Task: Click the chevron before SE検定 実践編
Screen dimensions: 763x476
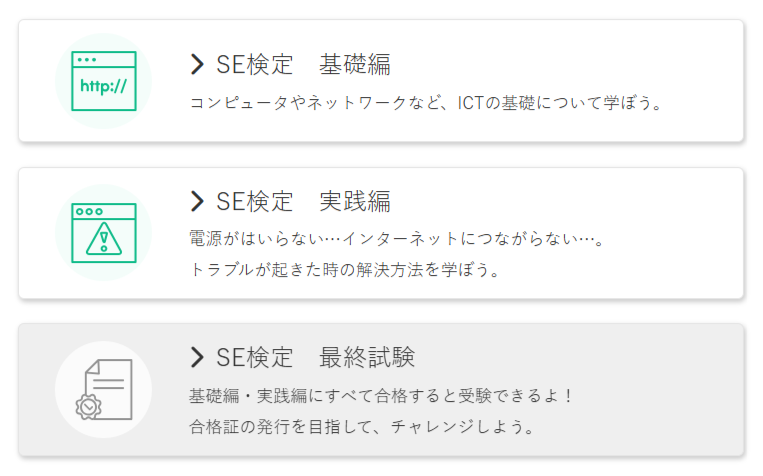Action: [x=197, y=201]
